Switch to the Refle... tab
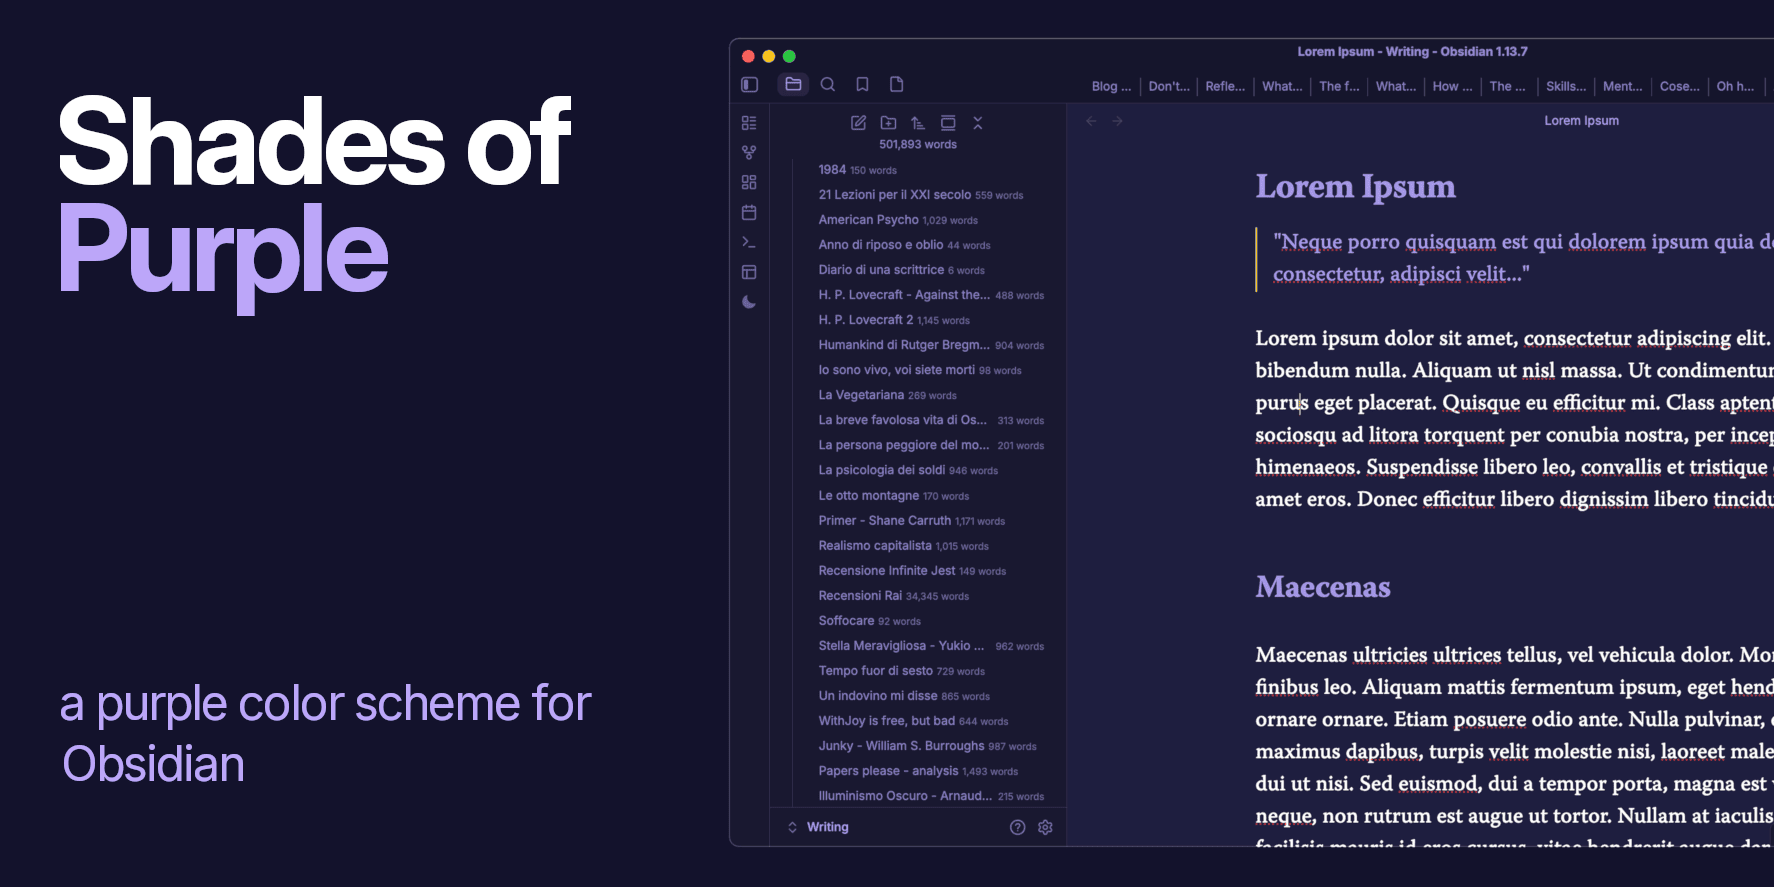The image size is (1774, 887). pos(1225,87)
